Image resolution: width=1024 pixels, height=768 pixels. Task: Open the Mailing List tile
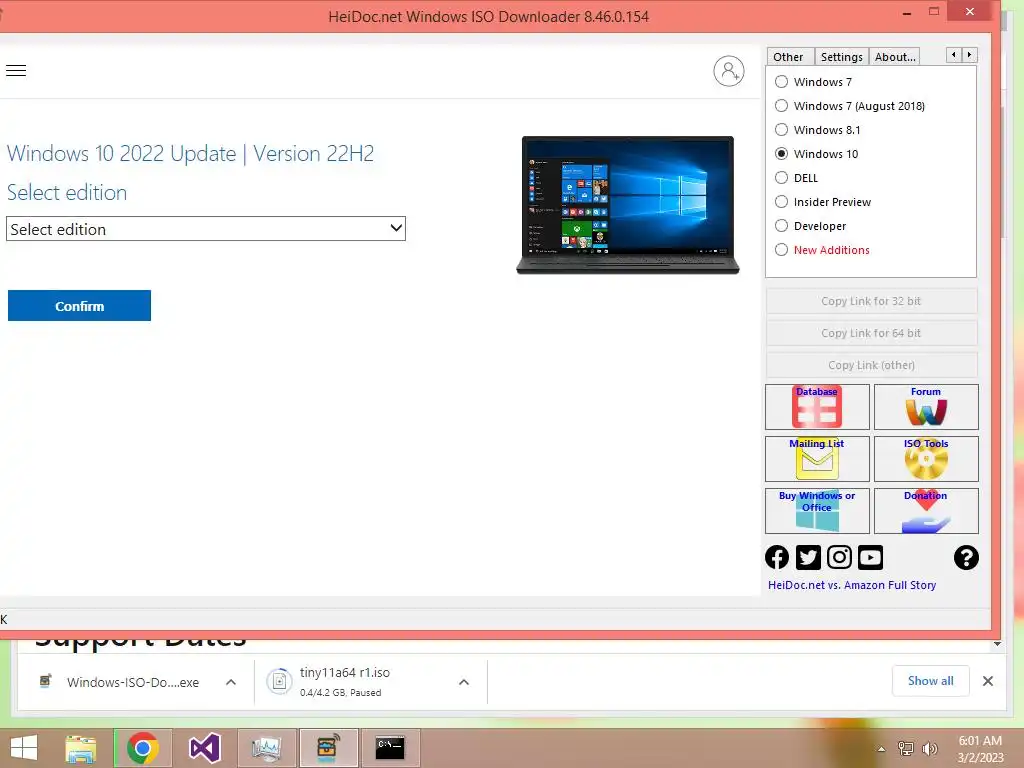pos(817,458)
